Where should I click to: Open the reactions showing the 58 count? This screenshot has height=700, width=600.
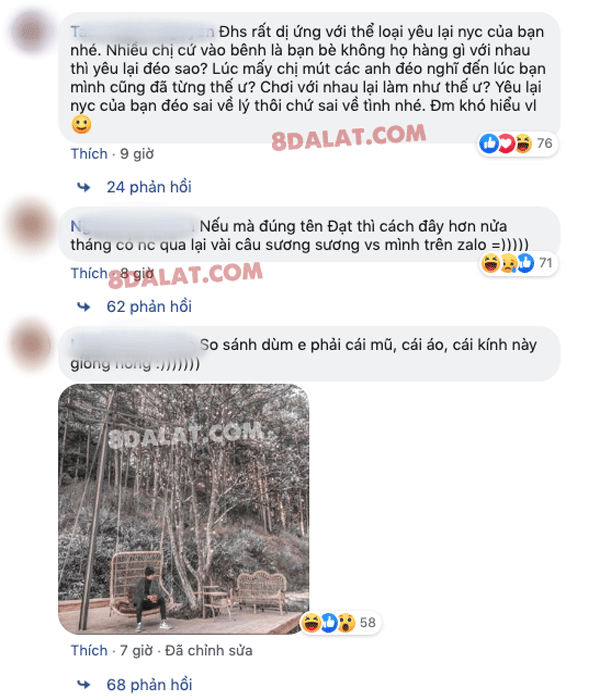(x=340, y=622)
